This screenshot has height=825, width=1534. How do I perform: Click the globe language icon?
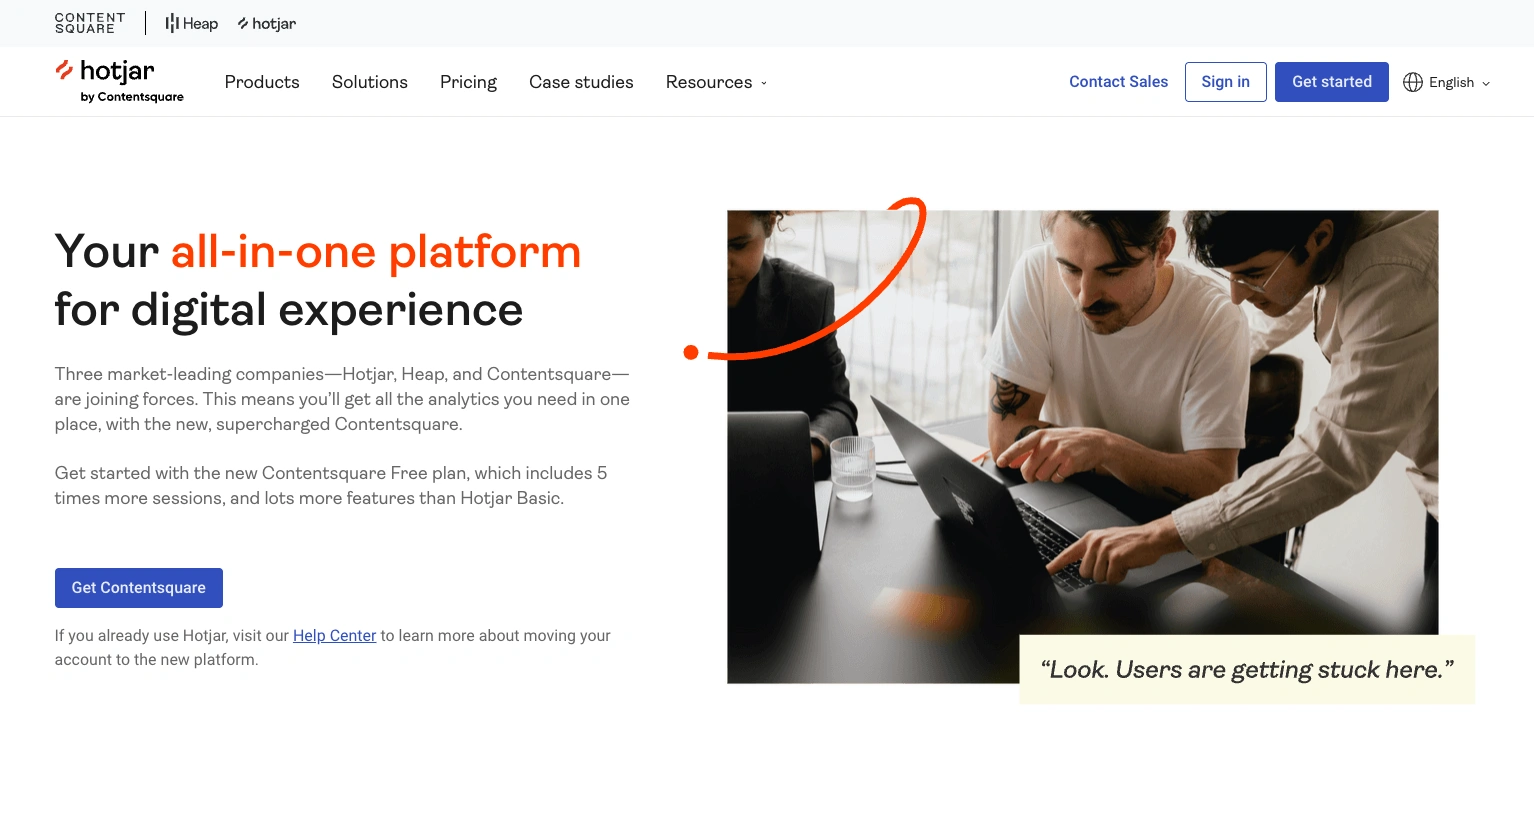(x=1413, y=82)
